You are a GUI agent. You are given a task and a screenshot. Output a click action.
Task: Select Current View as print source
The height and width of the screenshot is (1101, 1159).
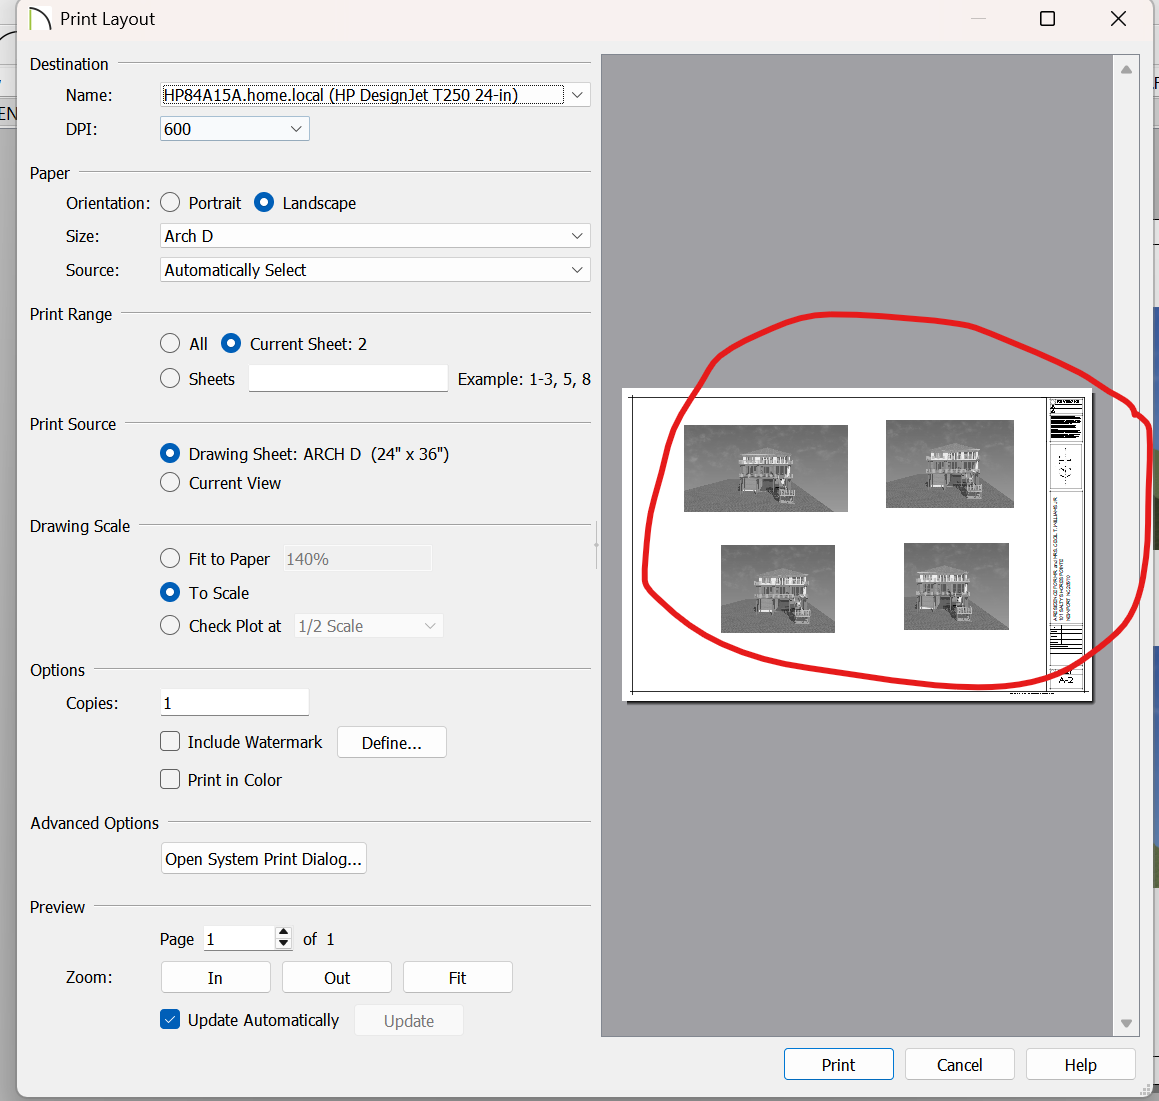(x=171, y=483)
